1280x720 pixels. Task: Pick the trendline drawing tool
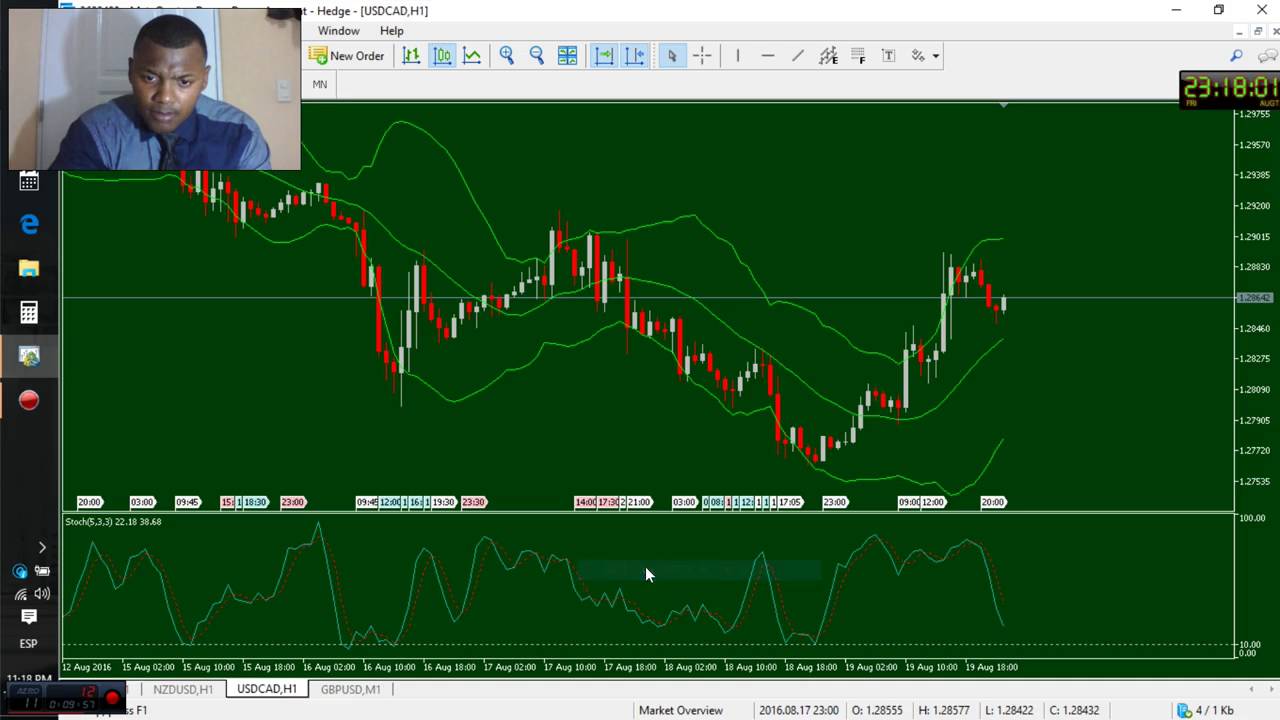pyautogui.click(x=798, y=56)
